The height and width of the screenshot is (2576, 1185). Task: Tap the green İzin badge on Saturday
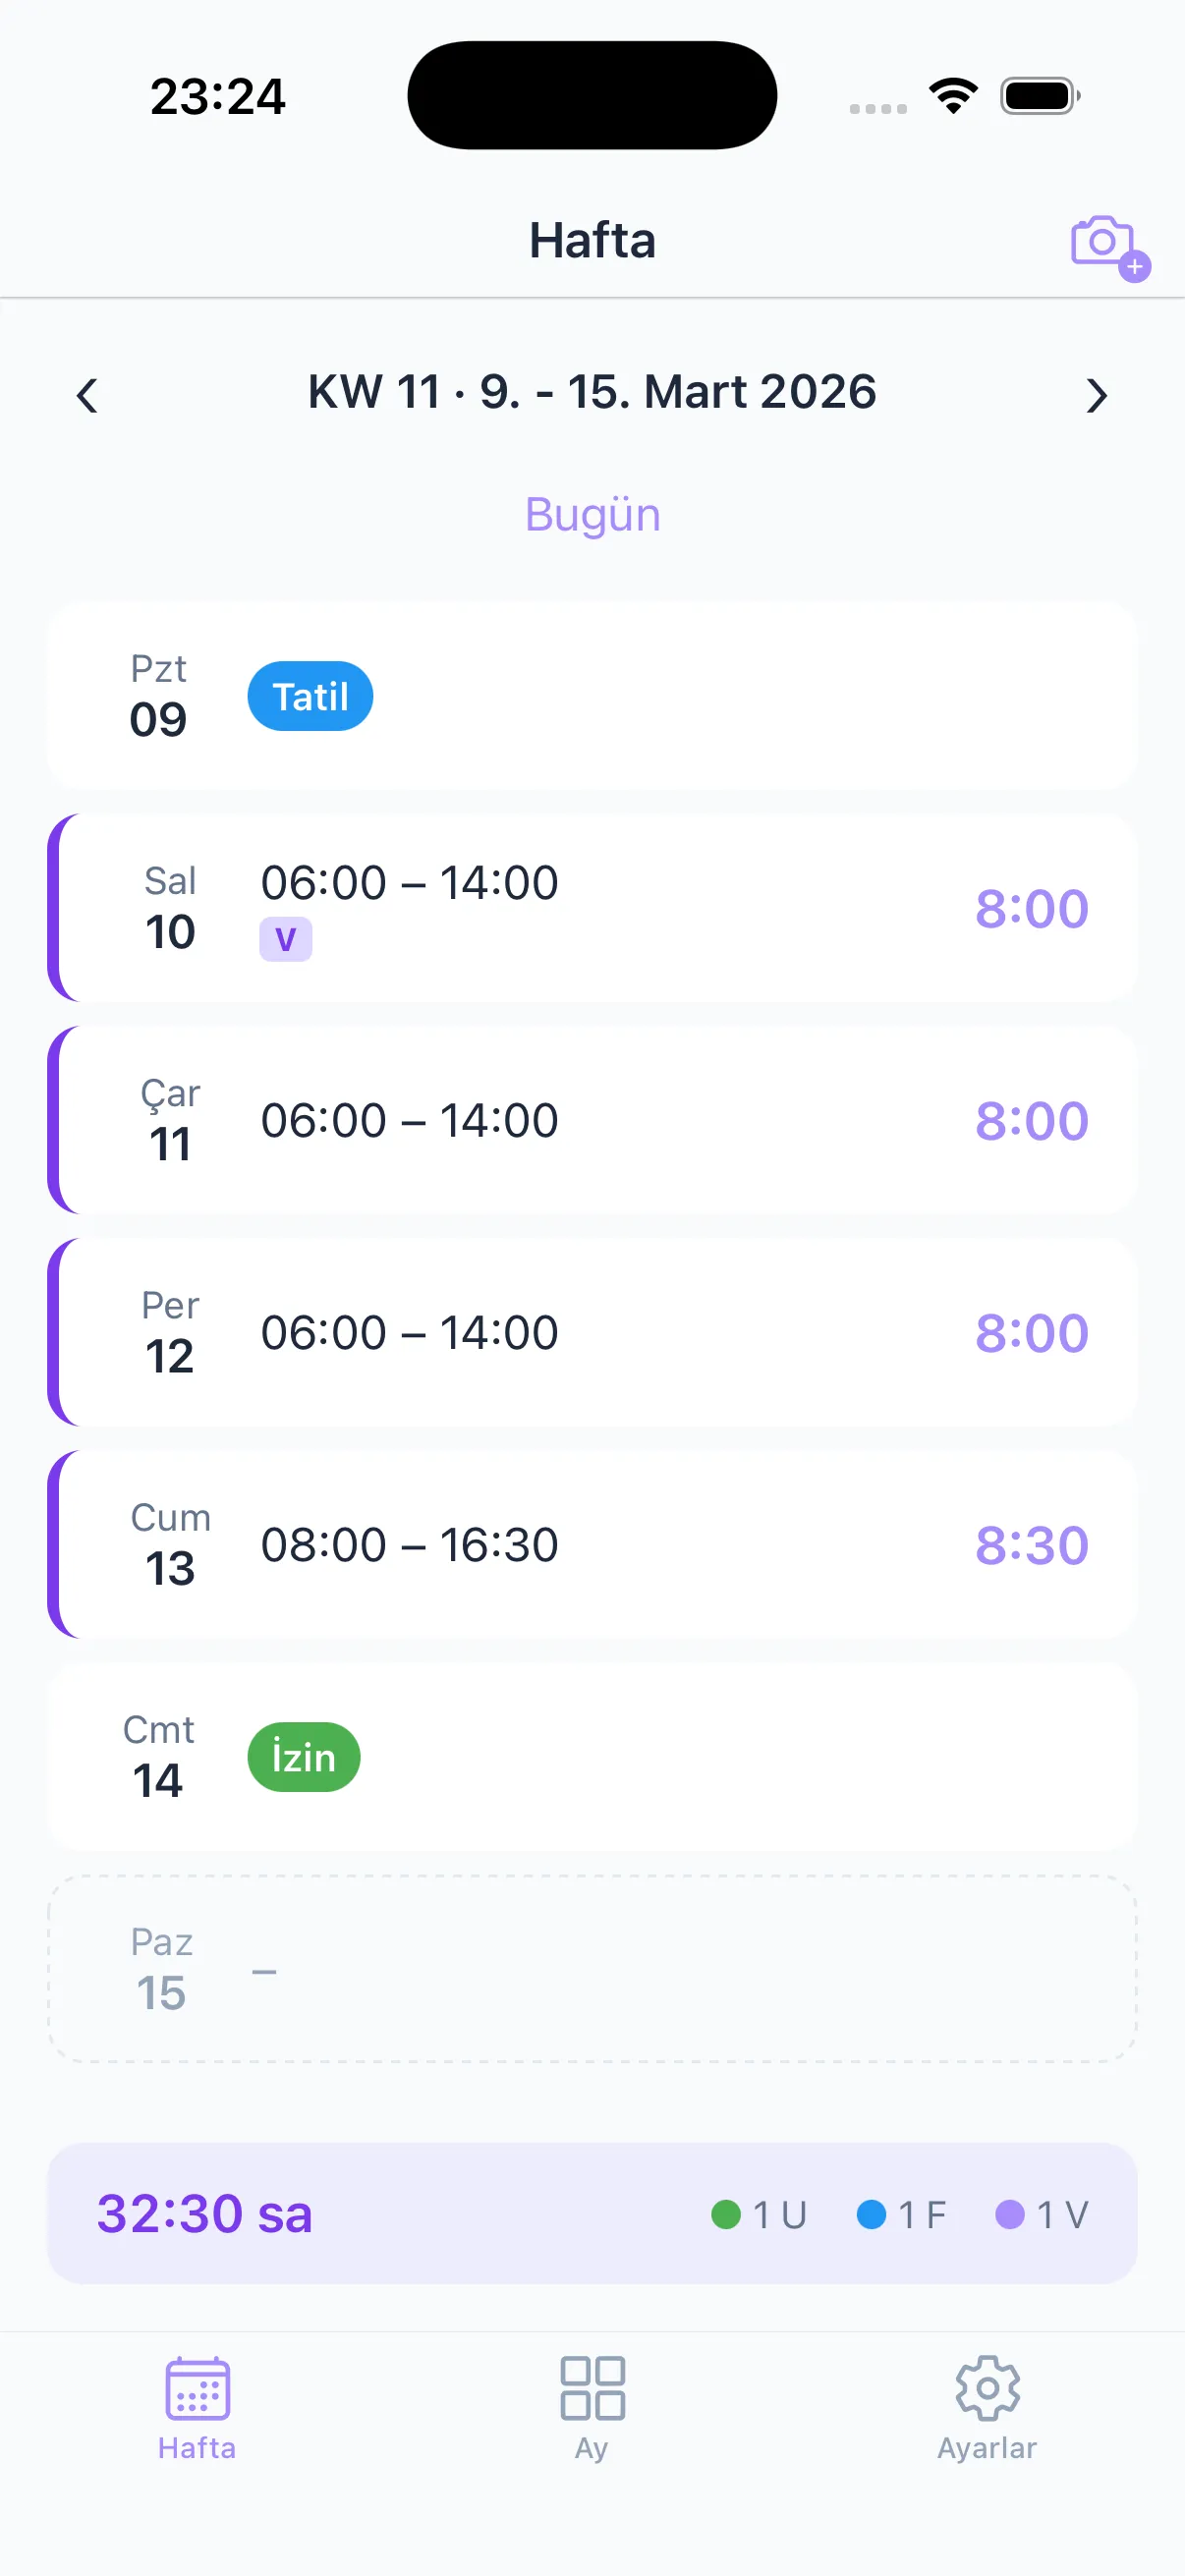[303, 1757]
